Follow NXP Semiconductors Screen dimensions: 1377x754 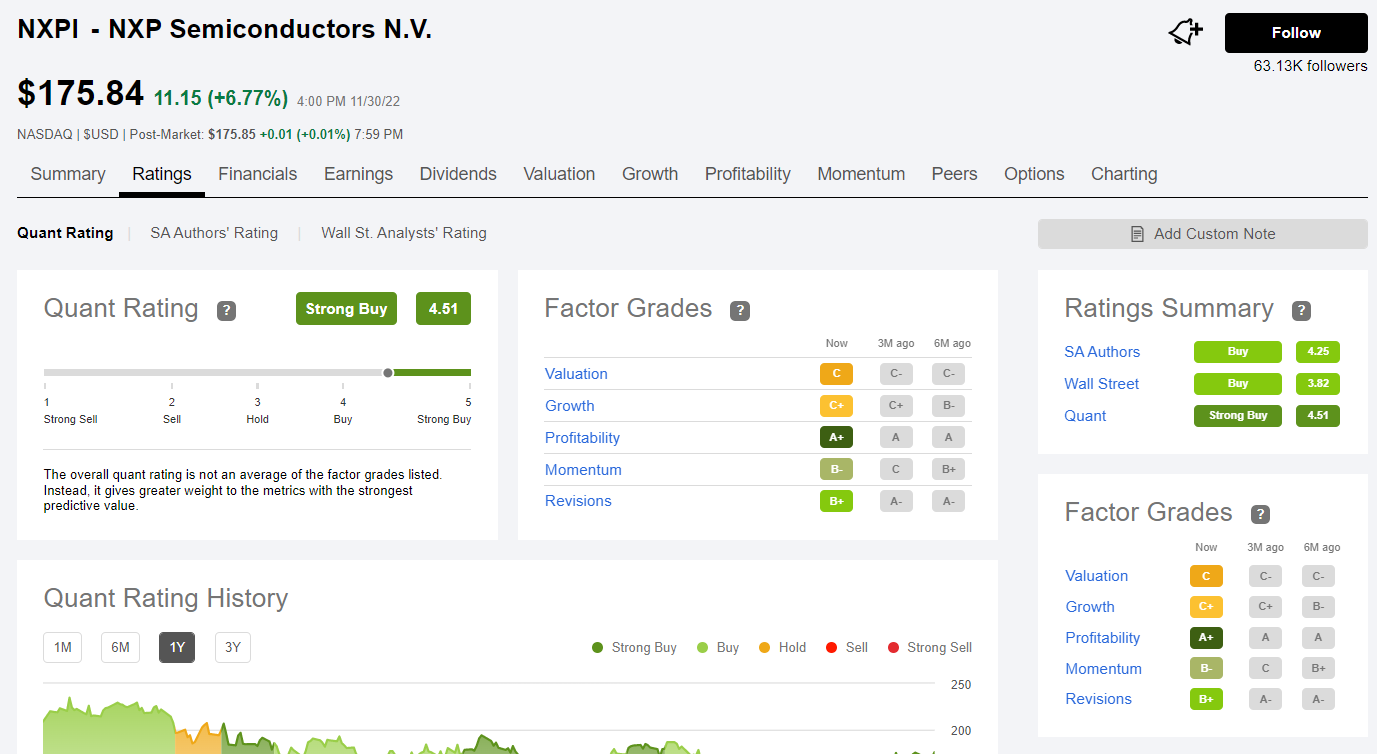tap(1296, 33)
